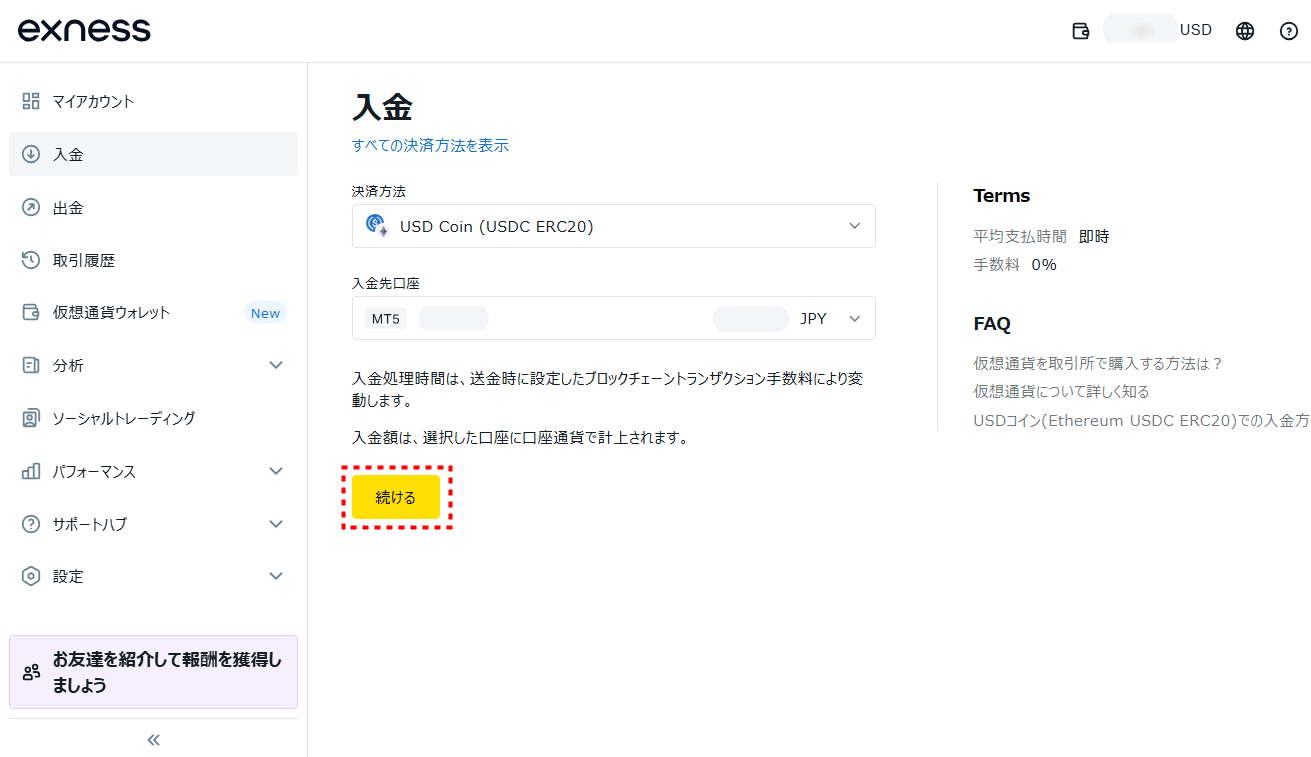Click the USDC coin icon
The height and width of the screenshot is (757, 1311).
point(377,225)
